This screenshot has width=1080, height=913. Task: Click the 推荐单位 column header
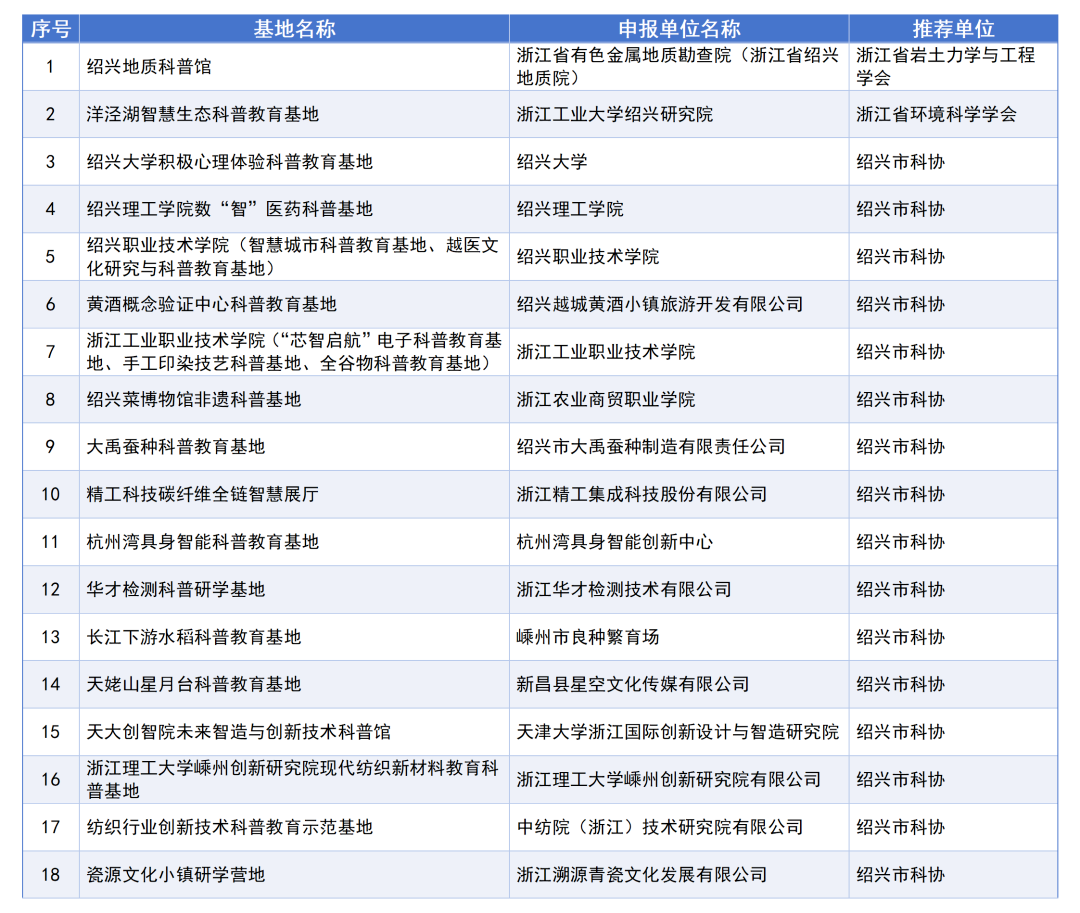pos(953,29)
